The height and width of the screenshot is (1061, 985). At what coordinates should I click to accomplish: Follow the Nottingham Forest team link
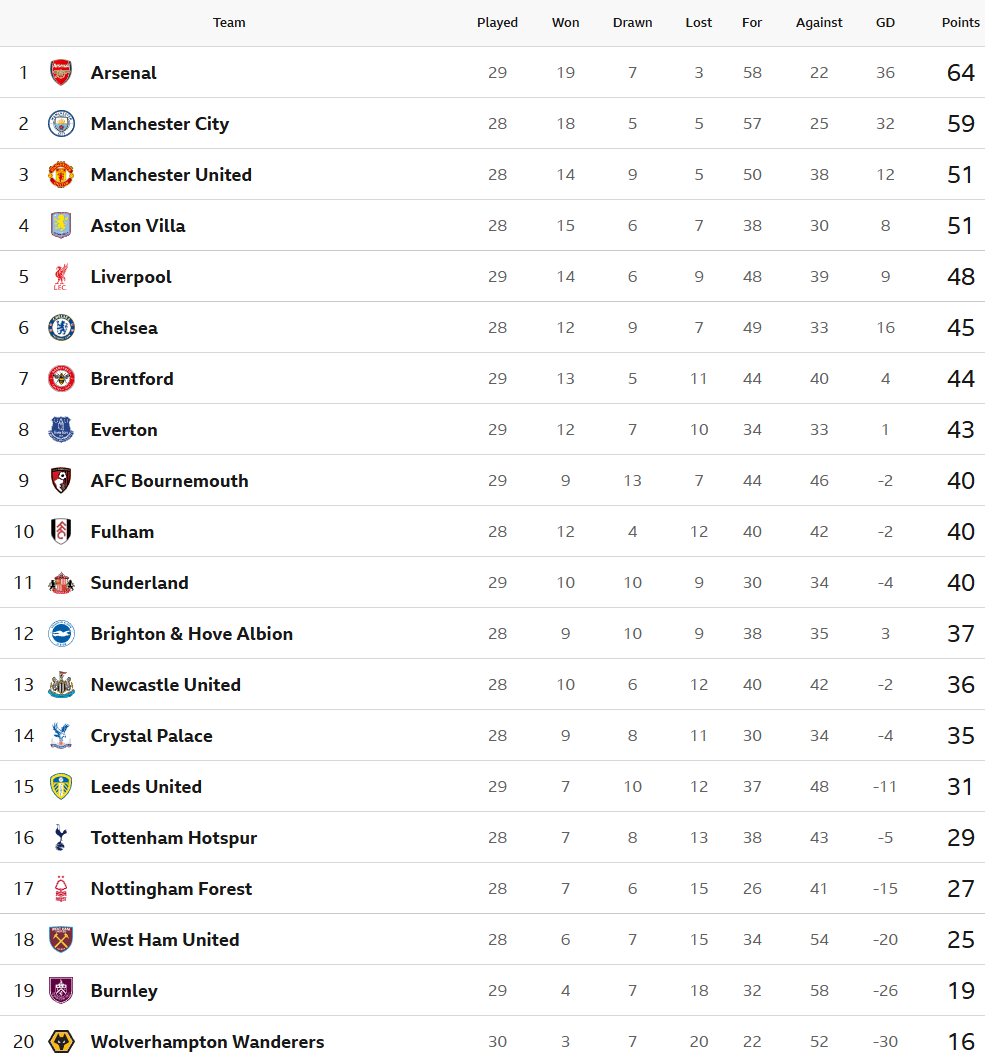[171, 889]
